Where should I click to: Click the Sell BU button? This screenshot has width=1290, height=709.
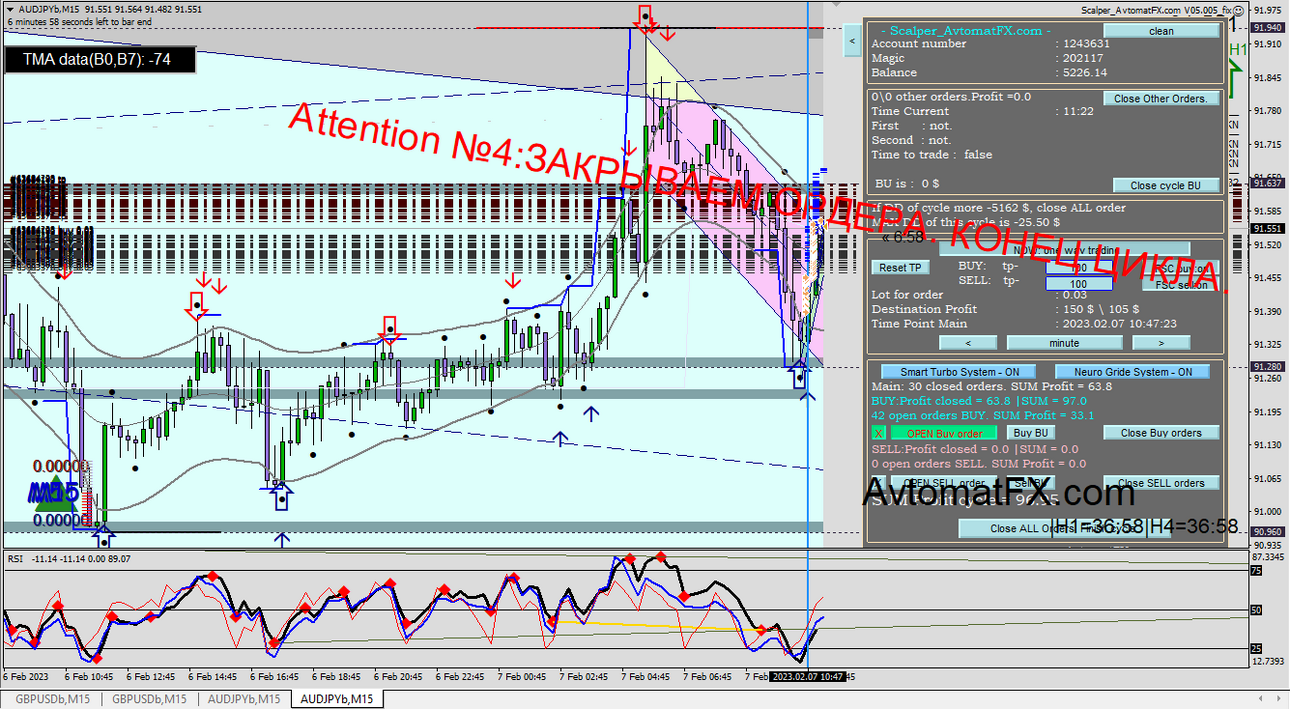(1031, 483)
